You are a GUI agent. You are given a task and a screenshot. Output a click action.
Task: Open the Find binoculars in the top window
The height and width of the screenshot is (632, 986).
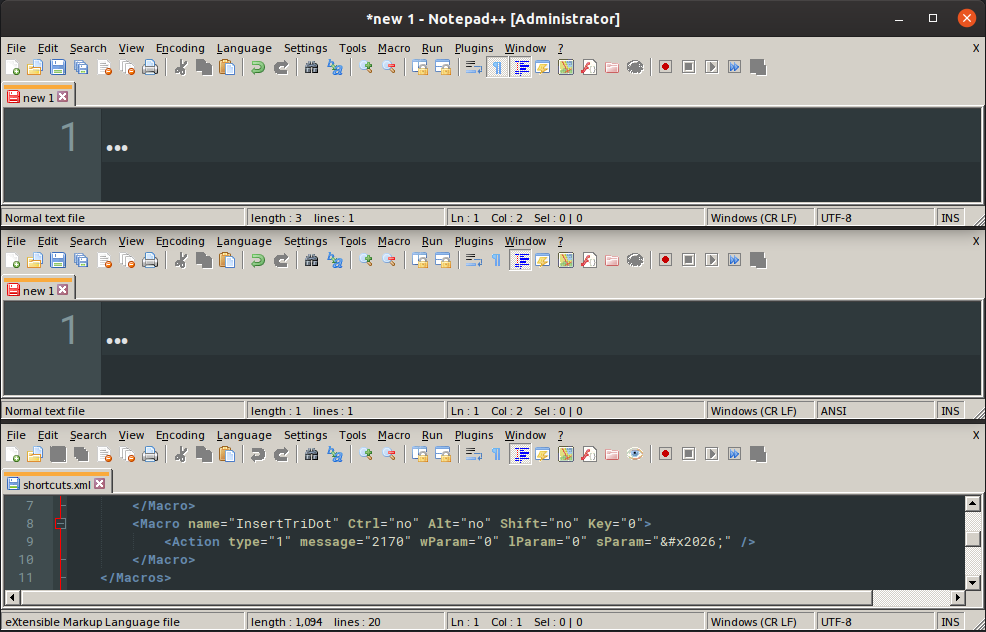[x=312, y=67]
